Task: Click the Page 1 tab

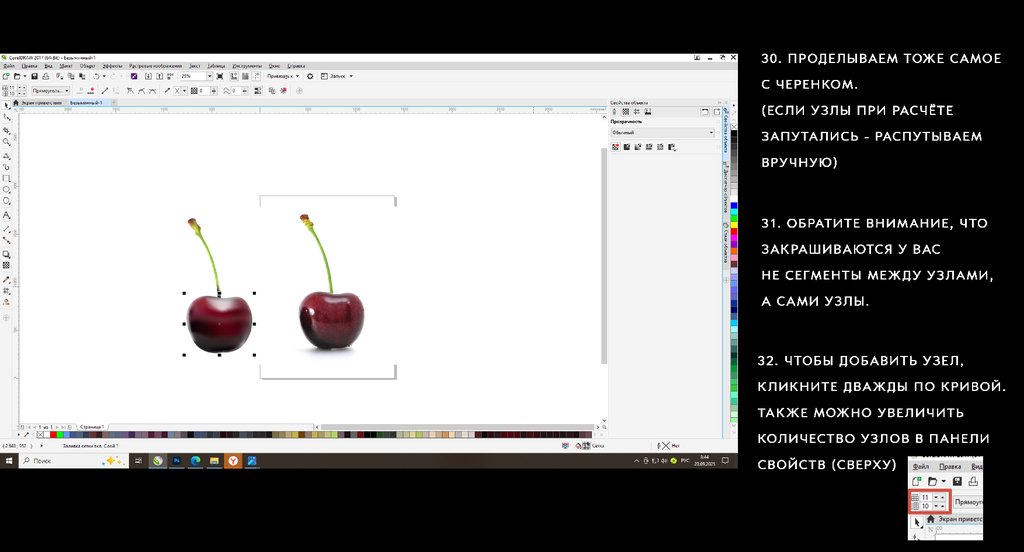Action: 91,427
